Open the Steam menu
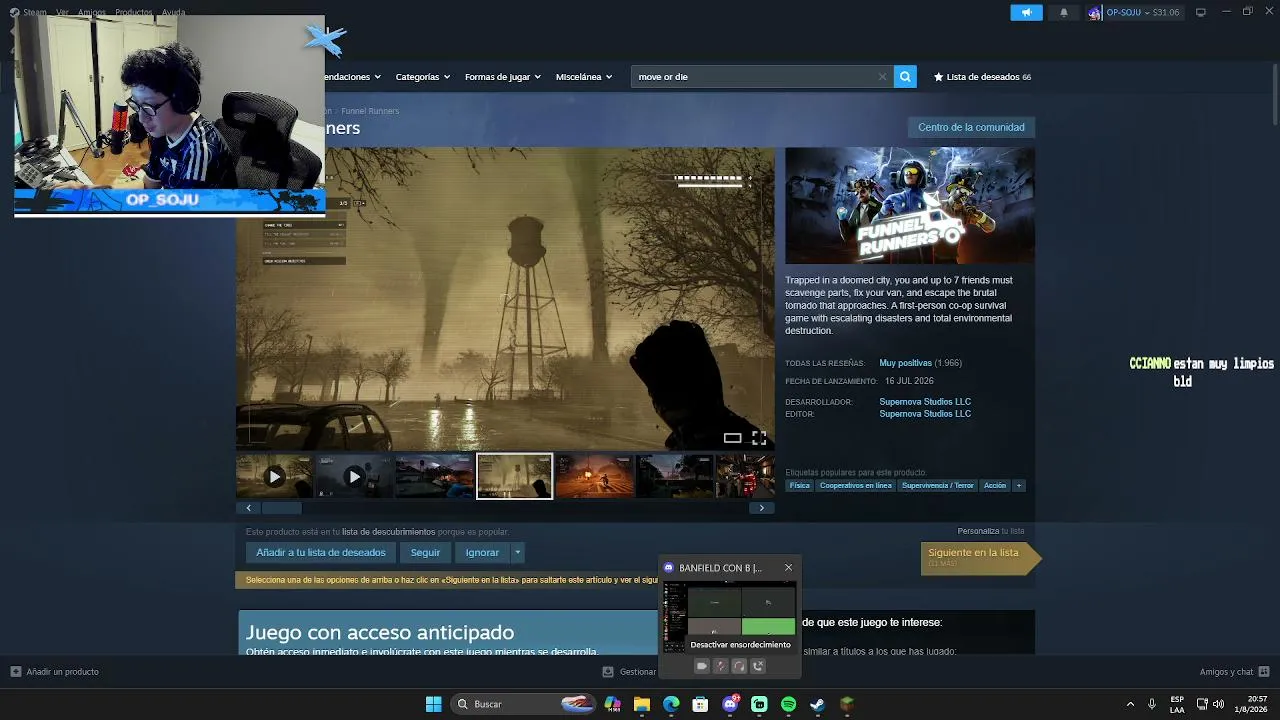Viewport: 1280px width, 720px height. tap(30, 12)
